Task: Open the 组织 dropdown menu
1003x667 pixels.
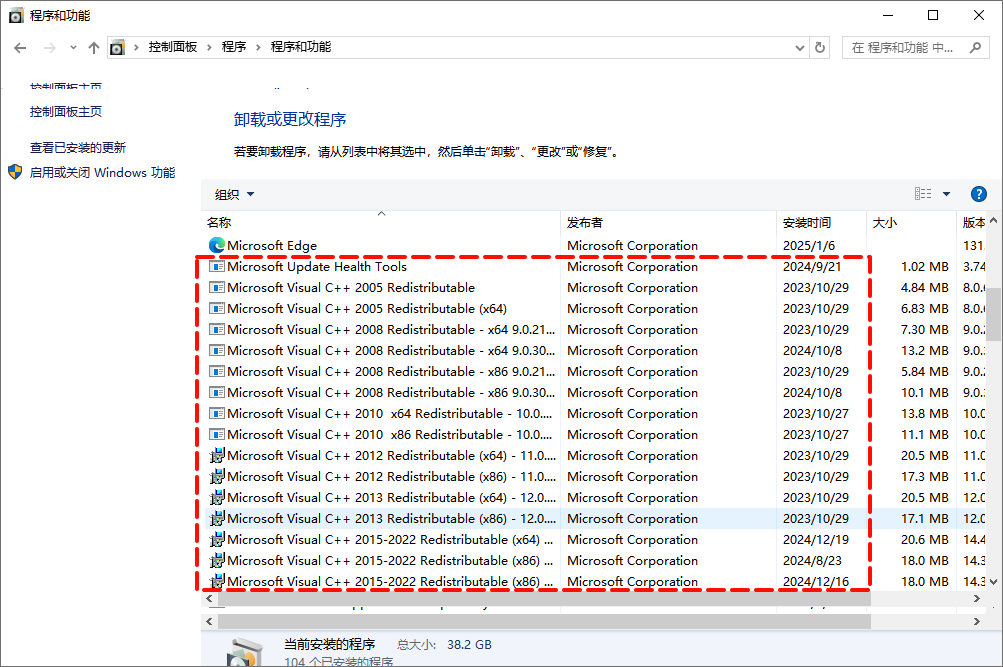Action: click(234, 194)
